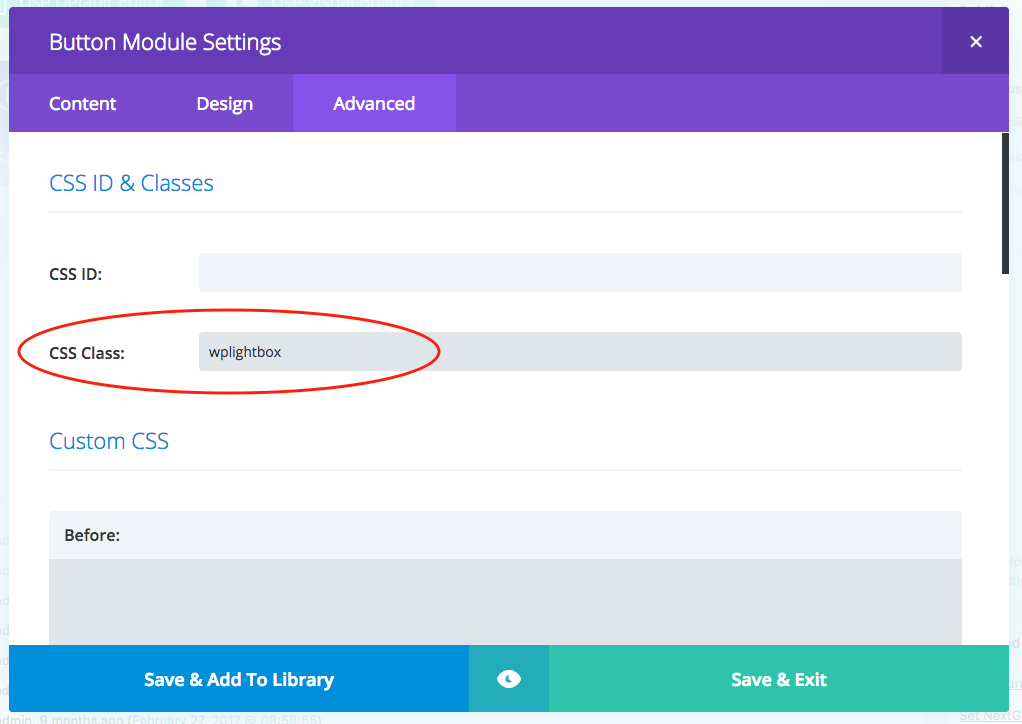This screenshot has height=724, width=1022.
Task: Close the Button Module Settings dialog
Action: click(976, 42)
